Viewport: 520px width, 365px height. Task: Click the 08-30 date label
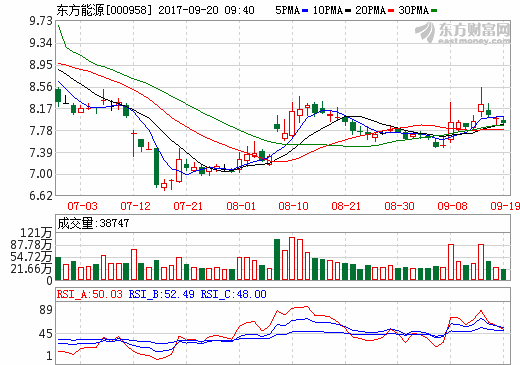(x=399, y=206)
